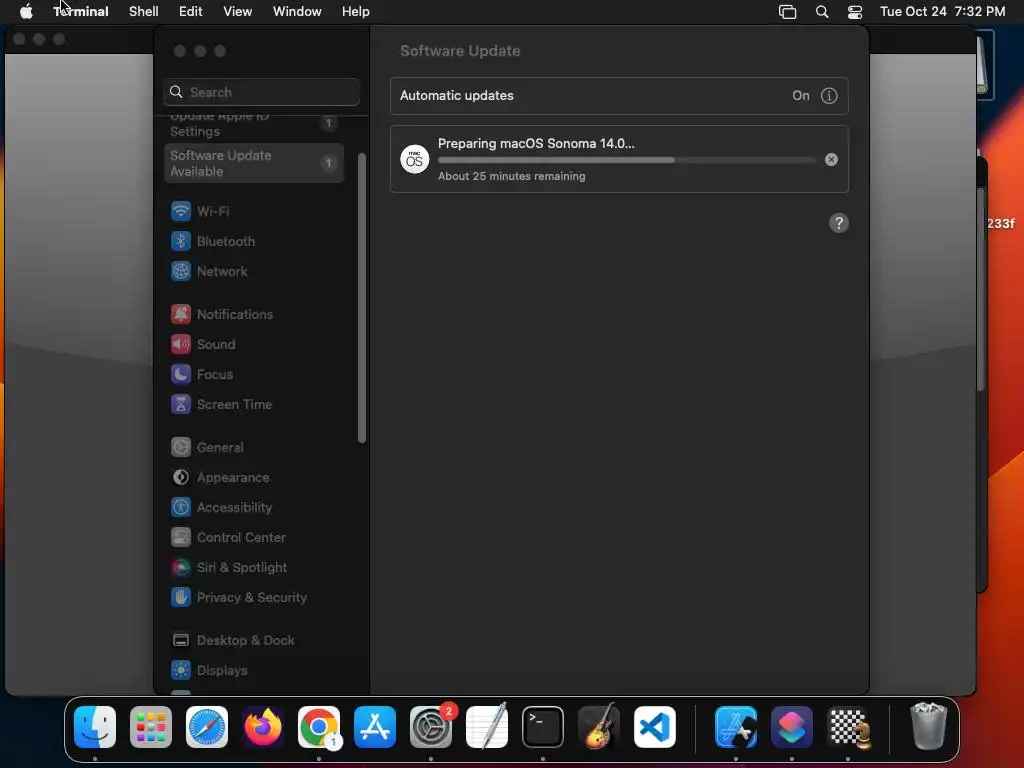1024x768 pixels.
Task: Click the date and time in menu bar
Action: (x=942, y=12)
